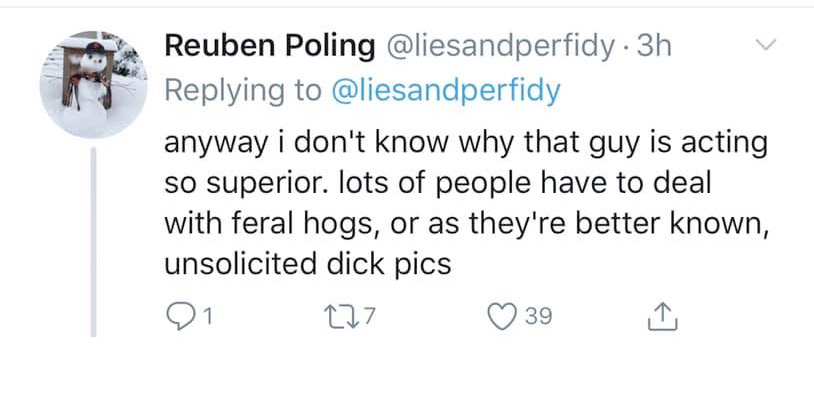Follow the blue @liesandperfidy reply link
Image resolution: width=814 pixels, height=397 pixels.
(446, 91)
